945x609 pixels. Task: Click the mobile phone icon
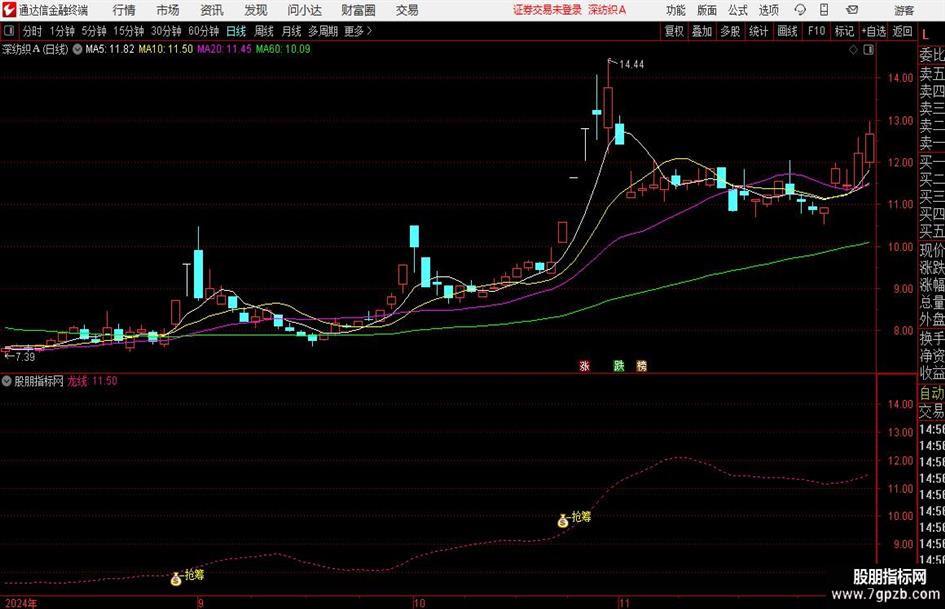pos(824,10)
